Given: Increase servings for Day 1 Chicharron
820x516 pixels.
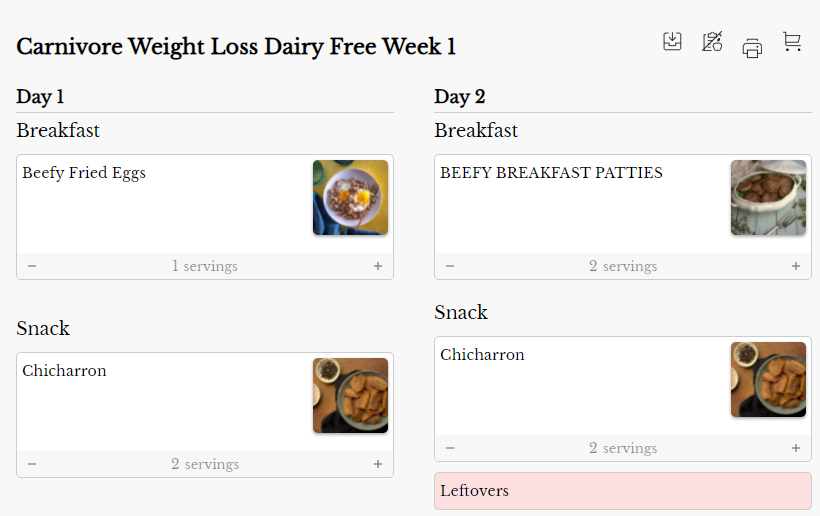Looking at the screenshot, I should click(x=378, y=464).
